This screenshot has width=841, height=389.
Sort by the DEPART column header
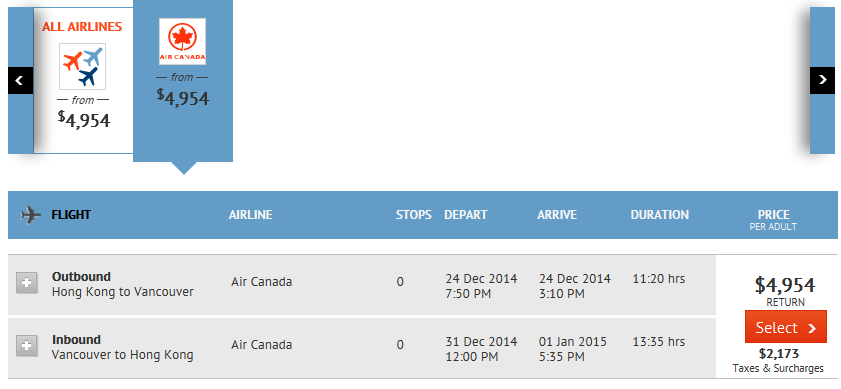tap(466, 215)
